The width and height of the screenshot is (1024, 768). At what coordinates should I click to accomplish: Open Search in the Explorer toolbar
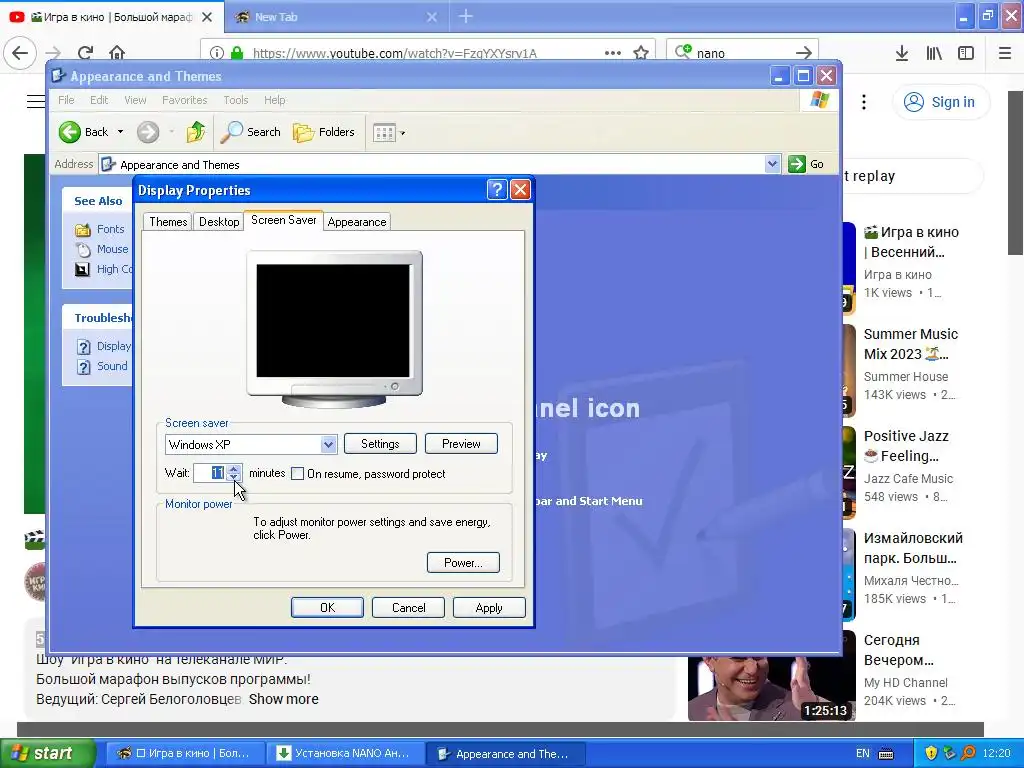[251, 132]
